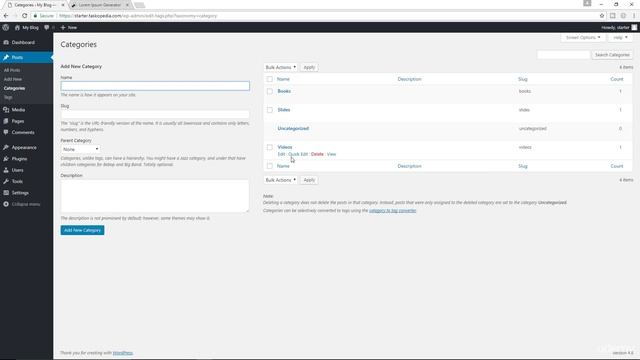Click the Search Categories button
This screenshot has height=360, width=640.
(x=612, y=55)
